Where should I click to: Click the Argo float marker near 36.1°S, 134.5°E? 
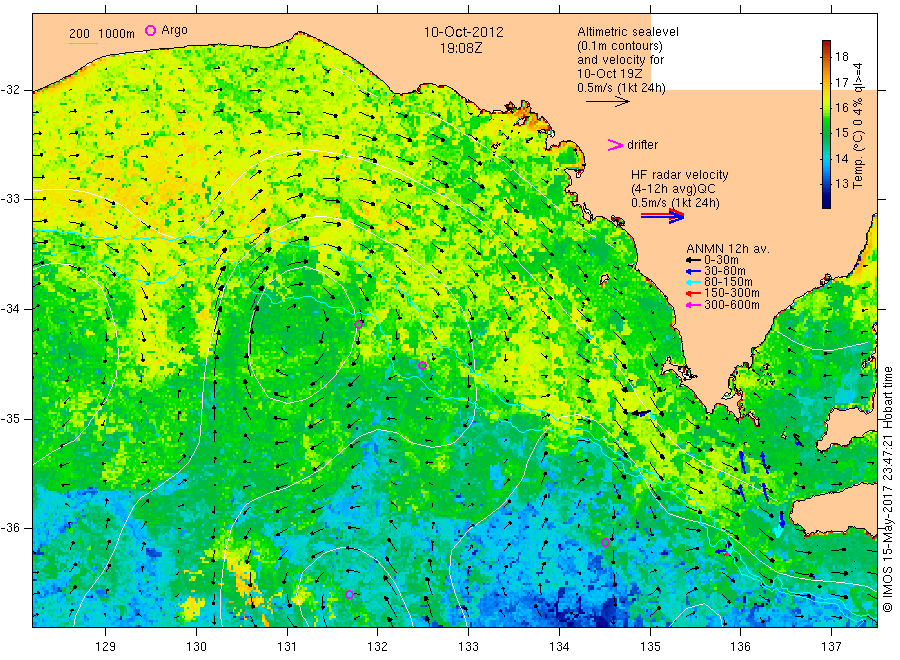[x=606, y=542]
